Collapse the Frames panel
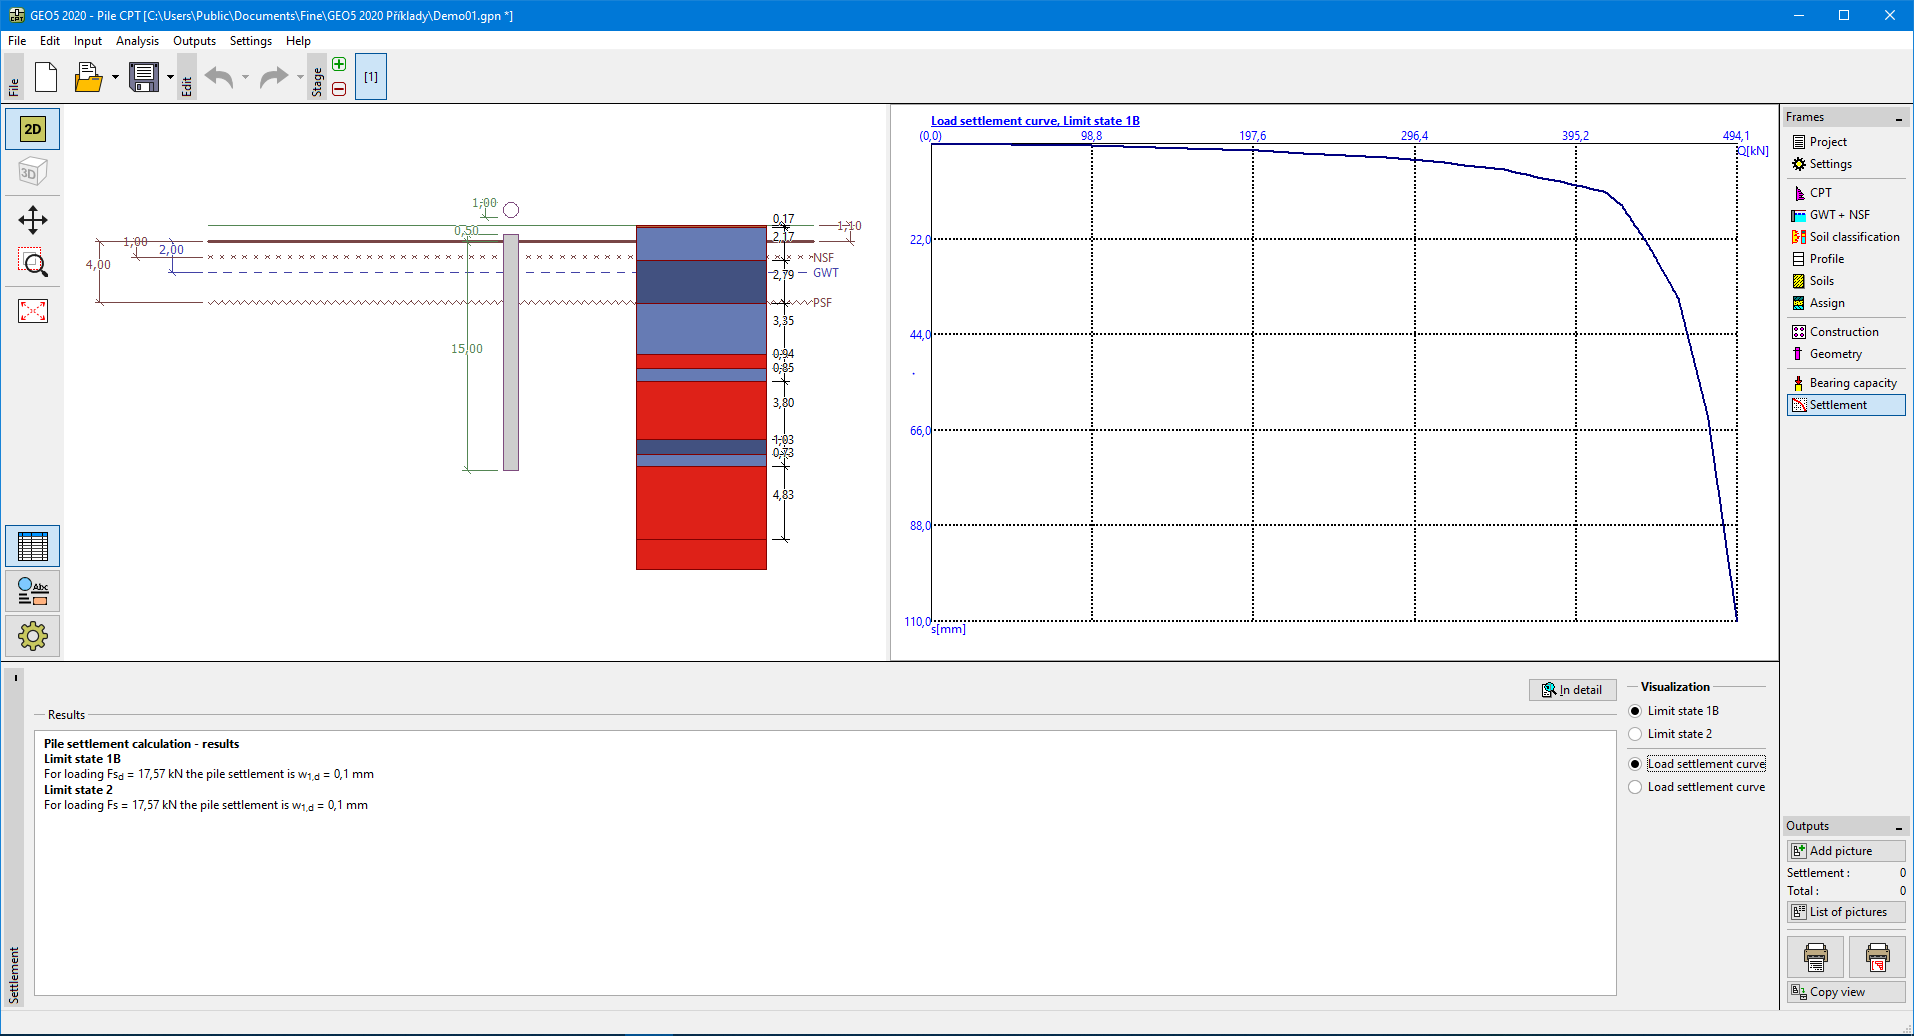This screenshot has width=1914, height=1036. point(1899,118)
